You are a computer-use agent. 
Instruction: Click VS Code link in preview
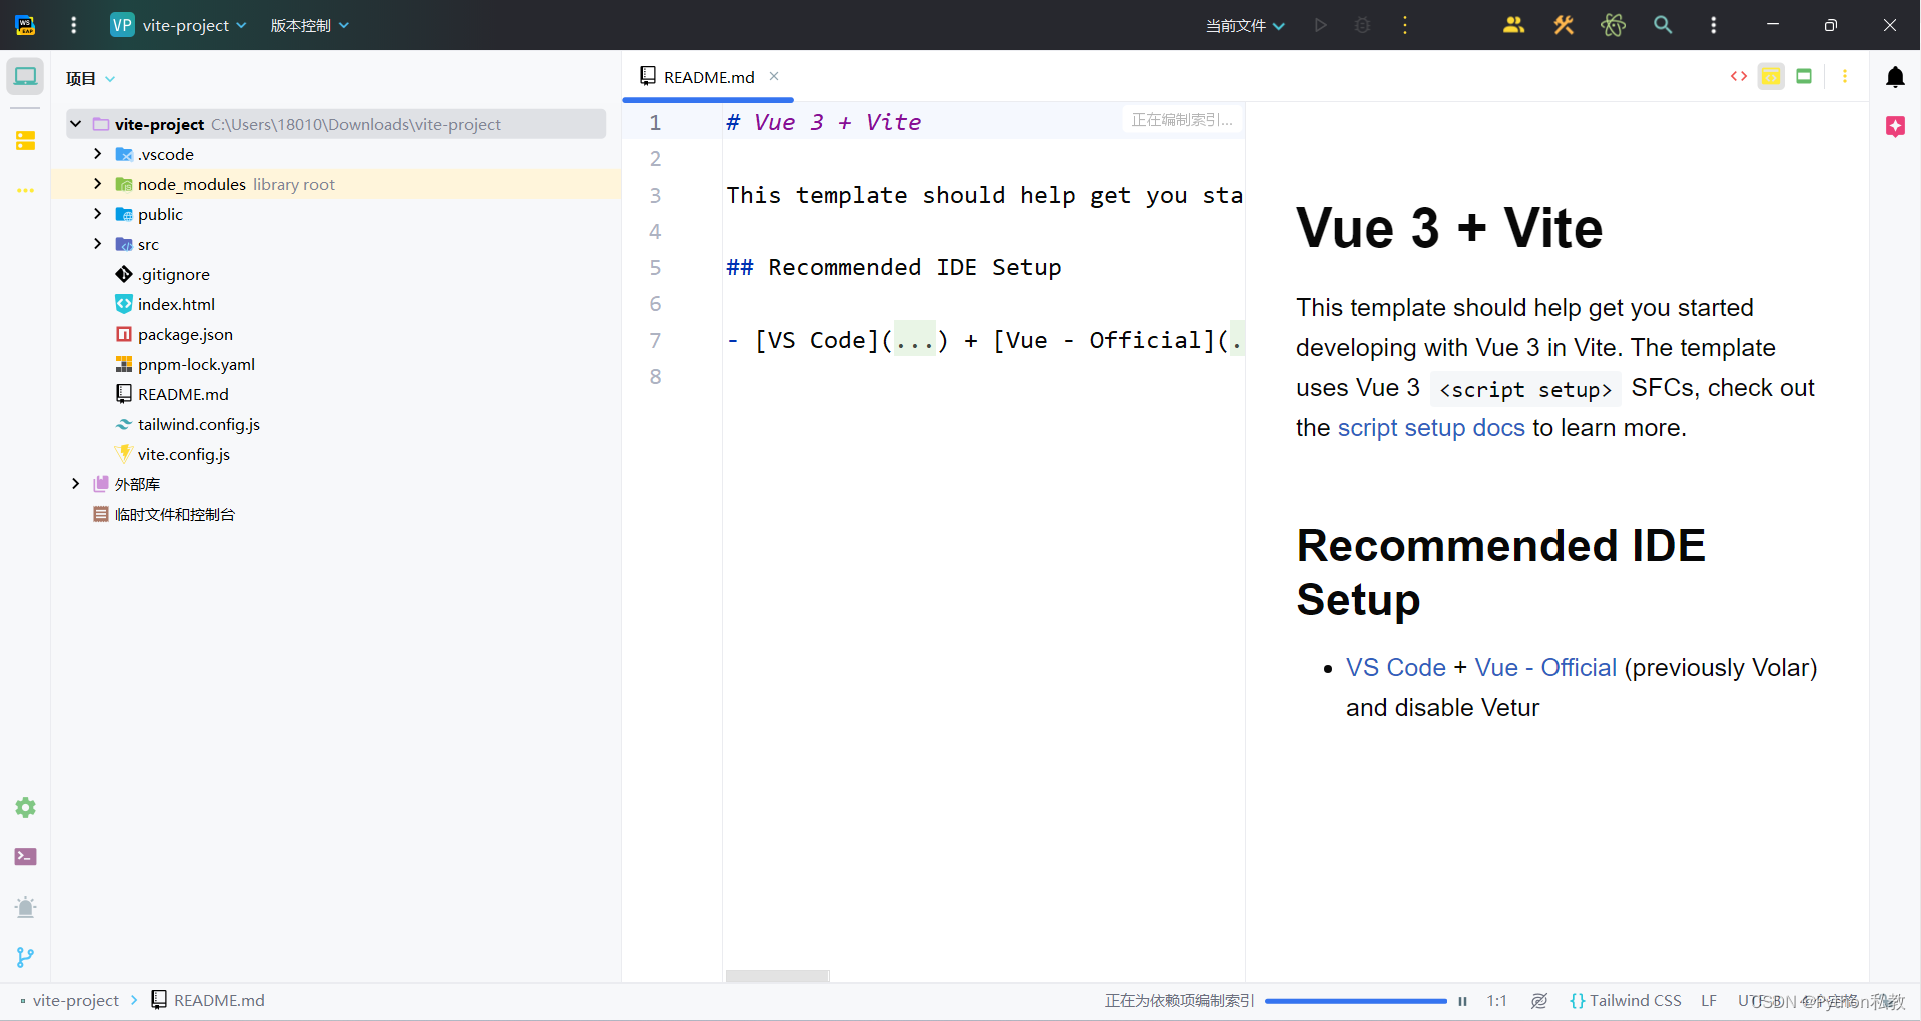pos(1395,668)
